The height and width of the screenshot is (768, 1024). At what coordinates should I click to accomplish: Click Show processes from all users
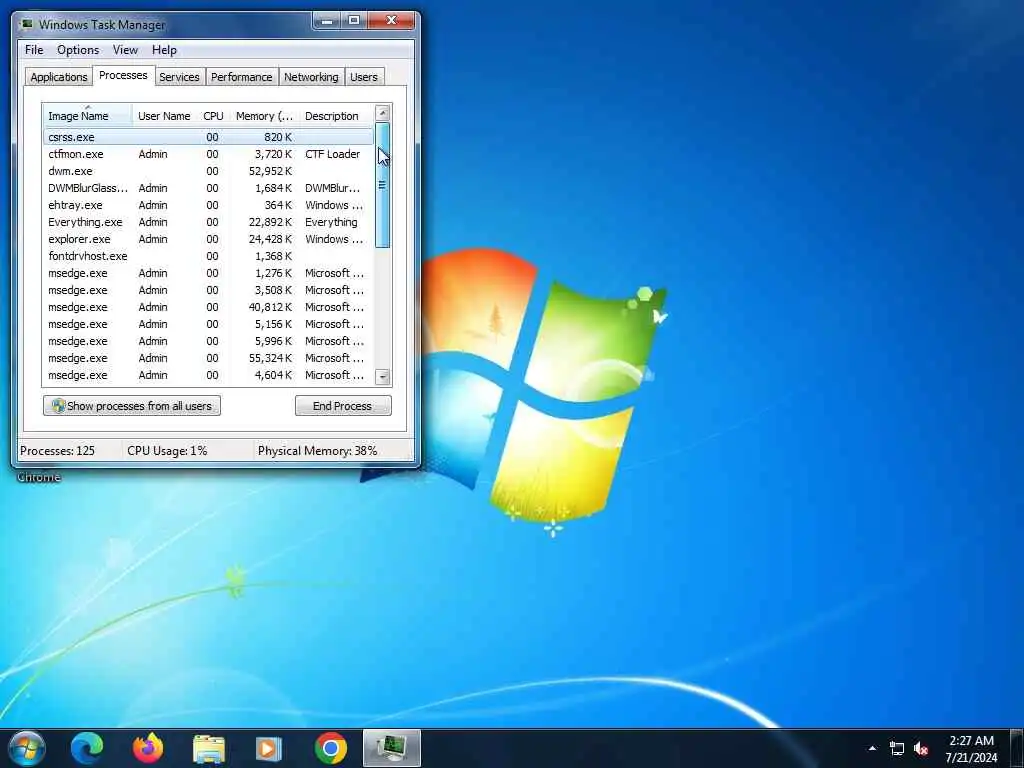(x=132, y=406)
